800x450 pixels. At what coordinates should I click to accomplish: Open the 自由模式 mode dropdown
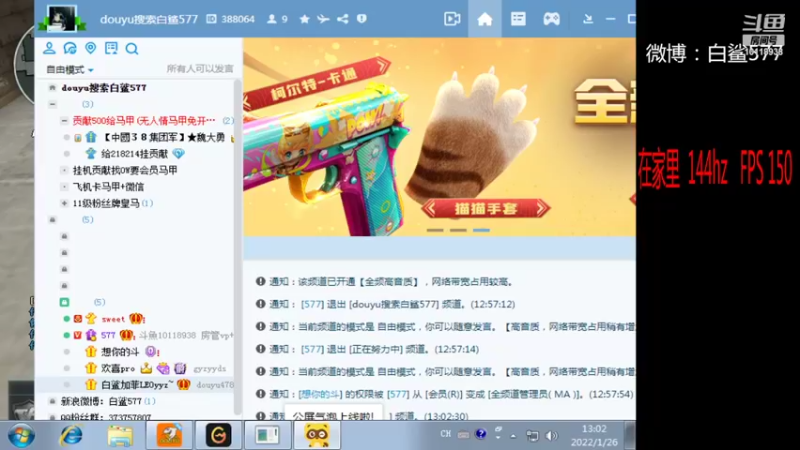70,69
